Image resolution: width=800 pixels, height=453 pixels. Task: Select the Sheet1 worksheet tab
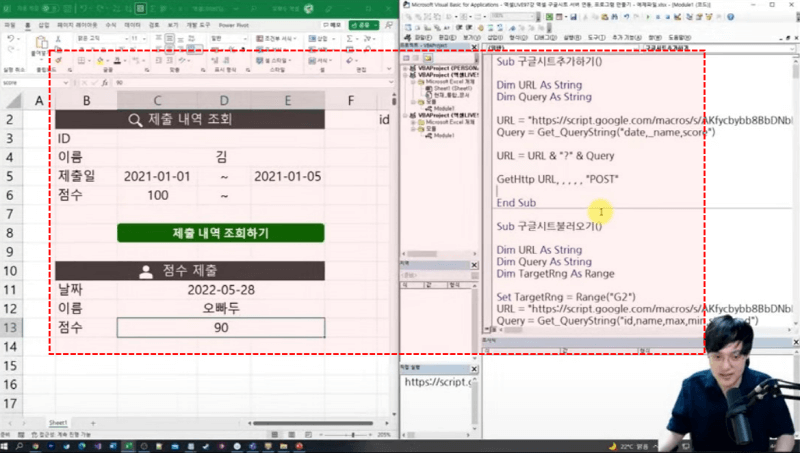point(58,423)
